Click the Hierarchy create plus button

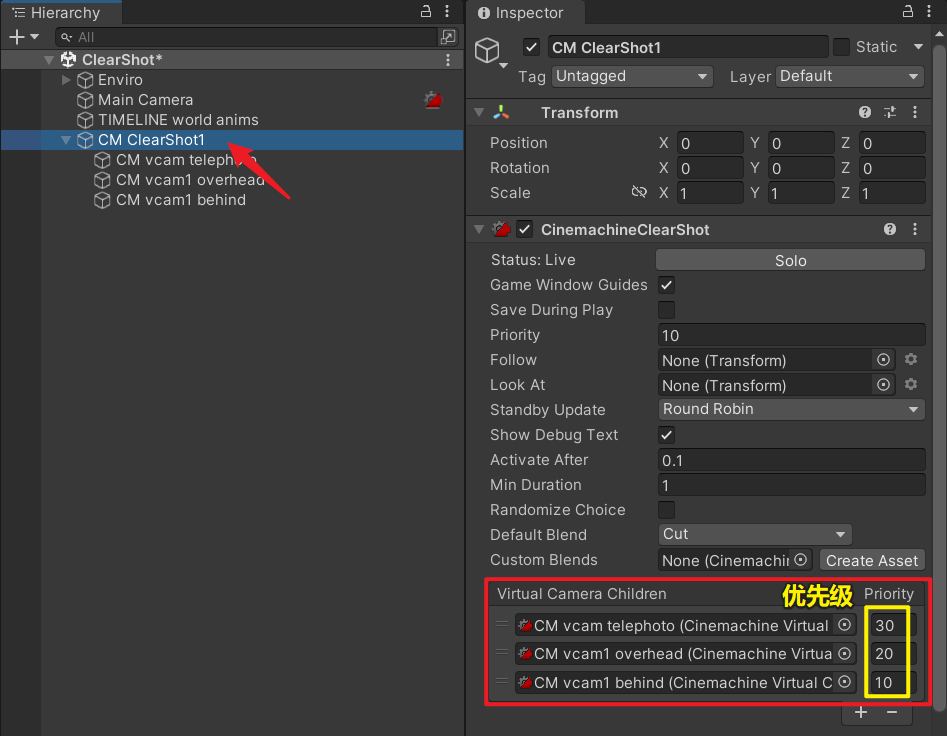(x=17, y=37)
